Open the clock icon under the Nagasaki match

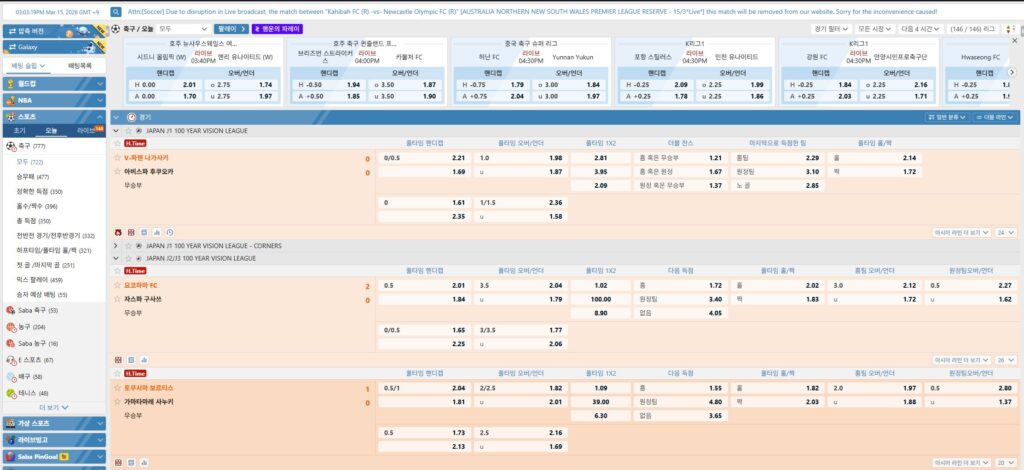point(169,232)
